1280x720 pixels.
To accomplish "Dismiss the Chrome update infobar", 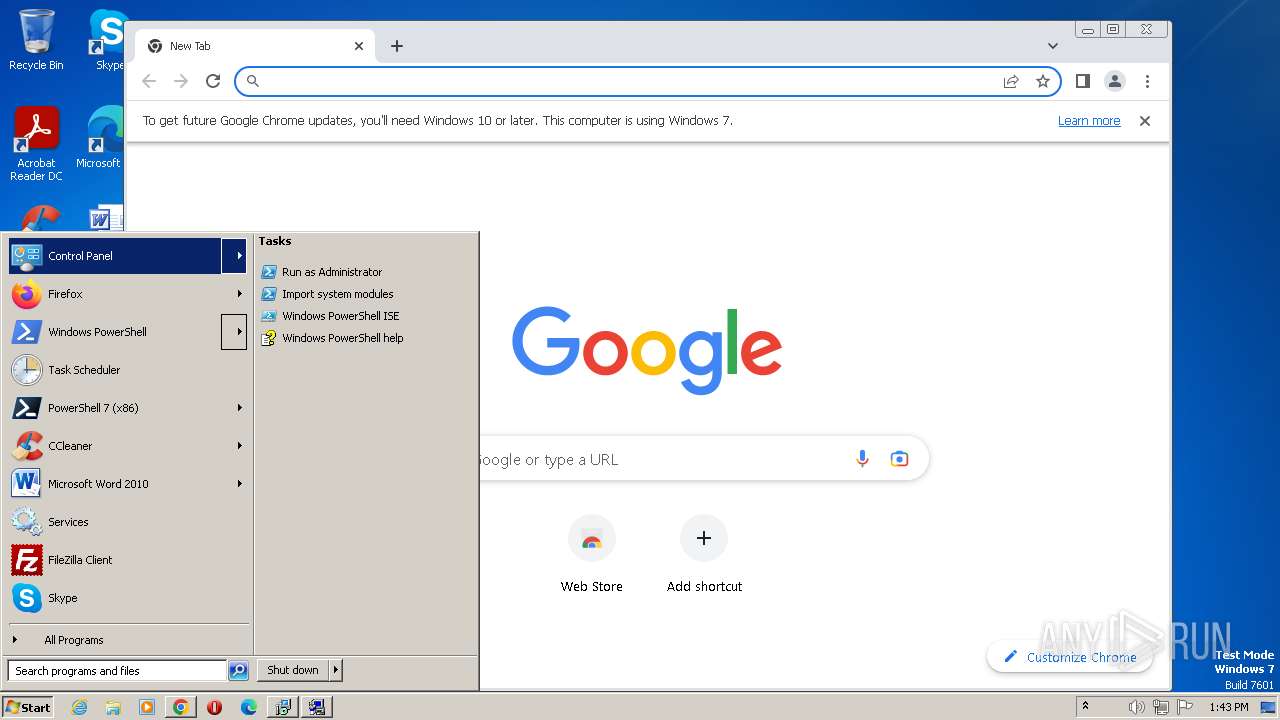I will pos(1145,121).
